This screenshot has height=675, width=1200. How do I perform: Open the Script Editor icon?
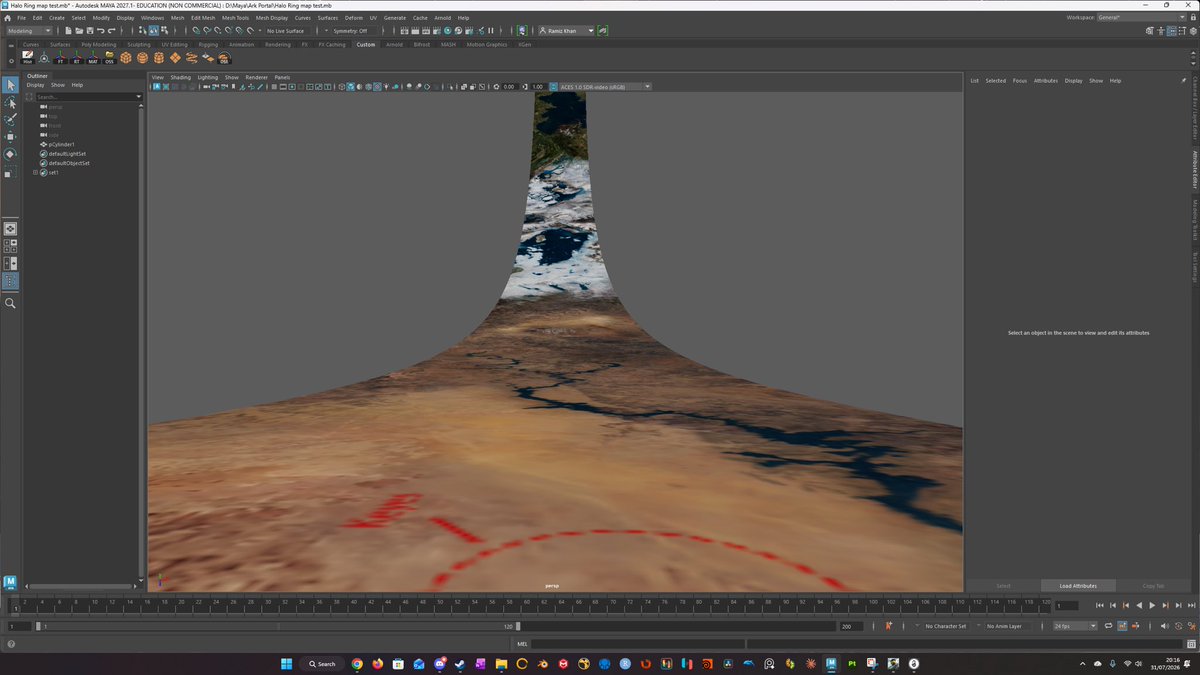(x=1191, y=644)
